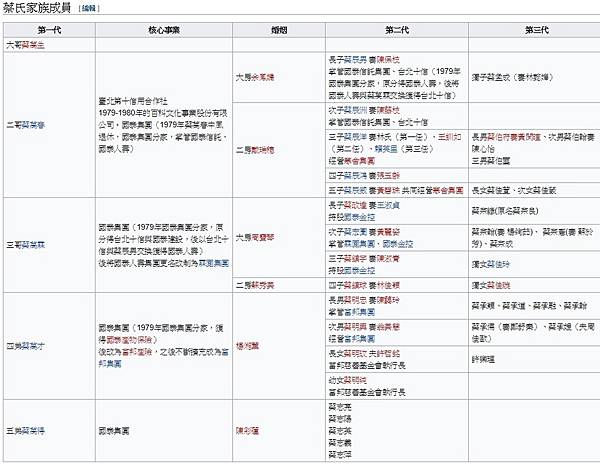
Task: Open 國泰產物保險 red link in 蔡萬才 business cell
Action: (129, 340)
